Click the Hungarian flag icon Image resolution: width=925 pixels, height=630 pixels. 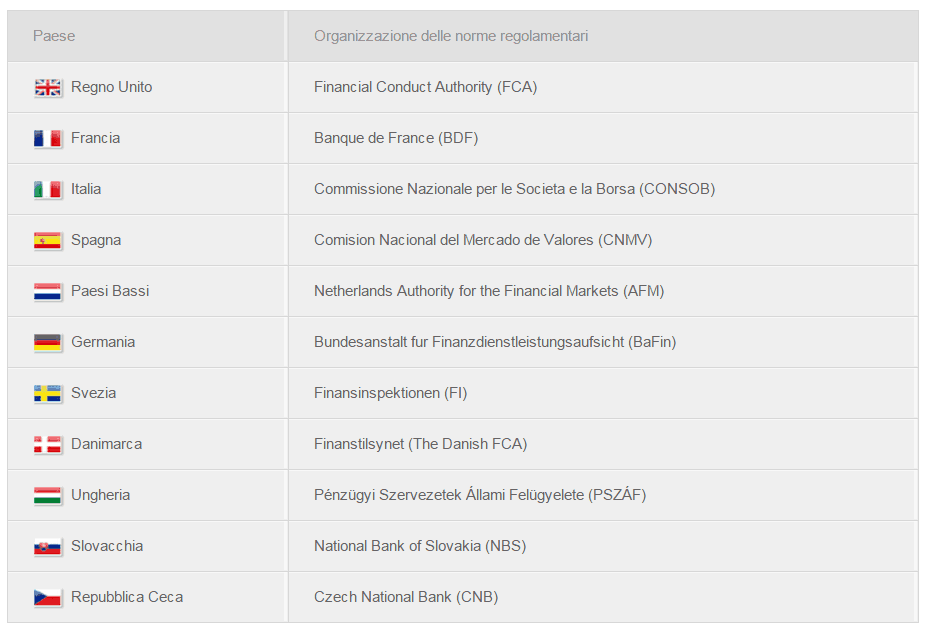tap(48, 496)
